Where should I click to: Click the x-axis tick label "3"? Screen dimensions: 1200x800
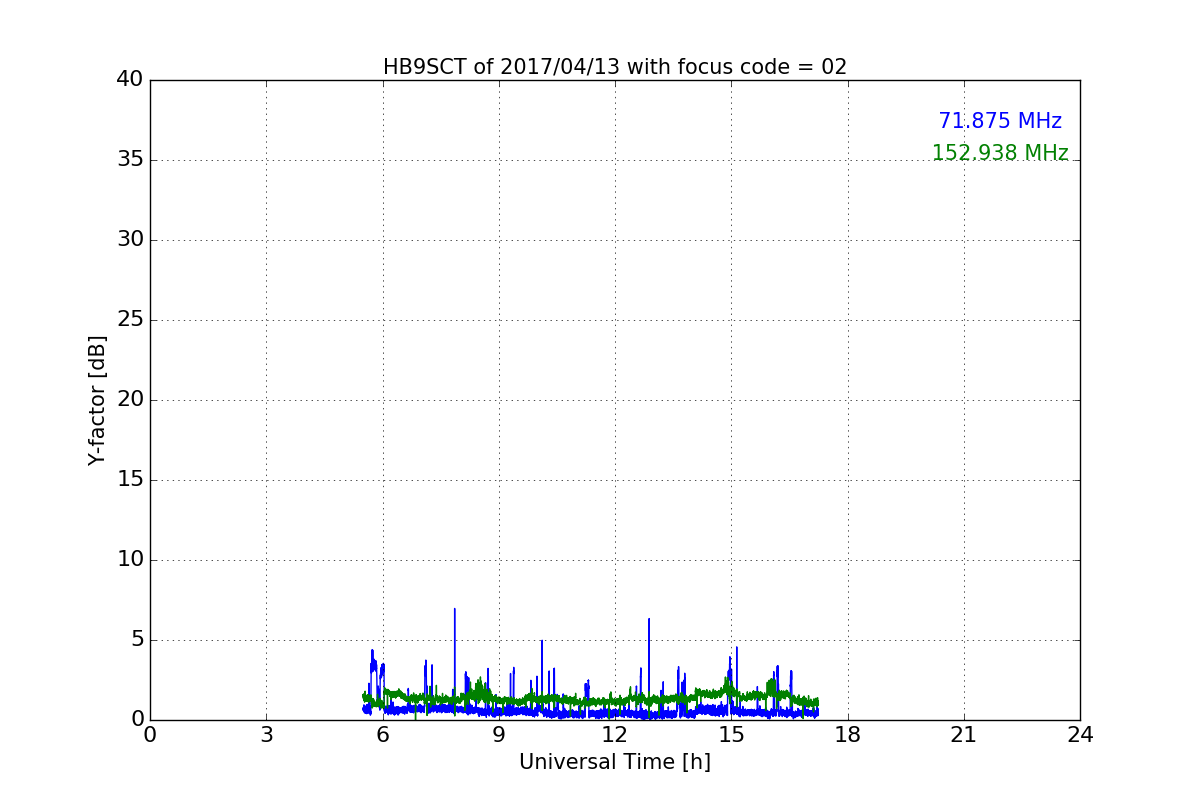[x=266, y=735]
